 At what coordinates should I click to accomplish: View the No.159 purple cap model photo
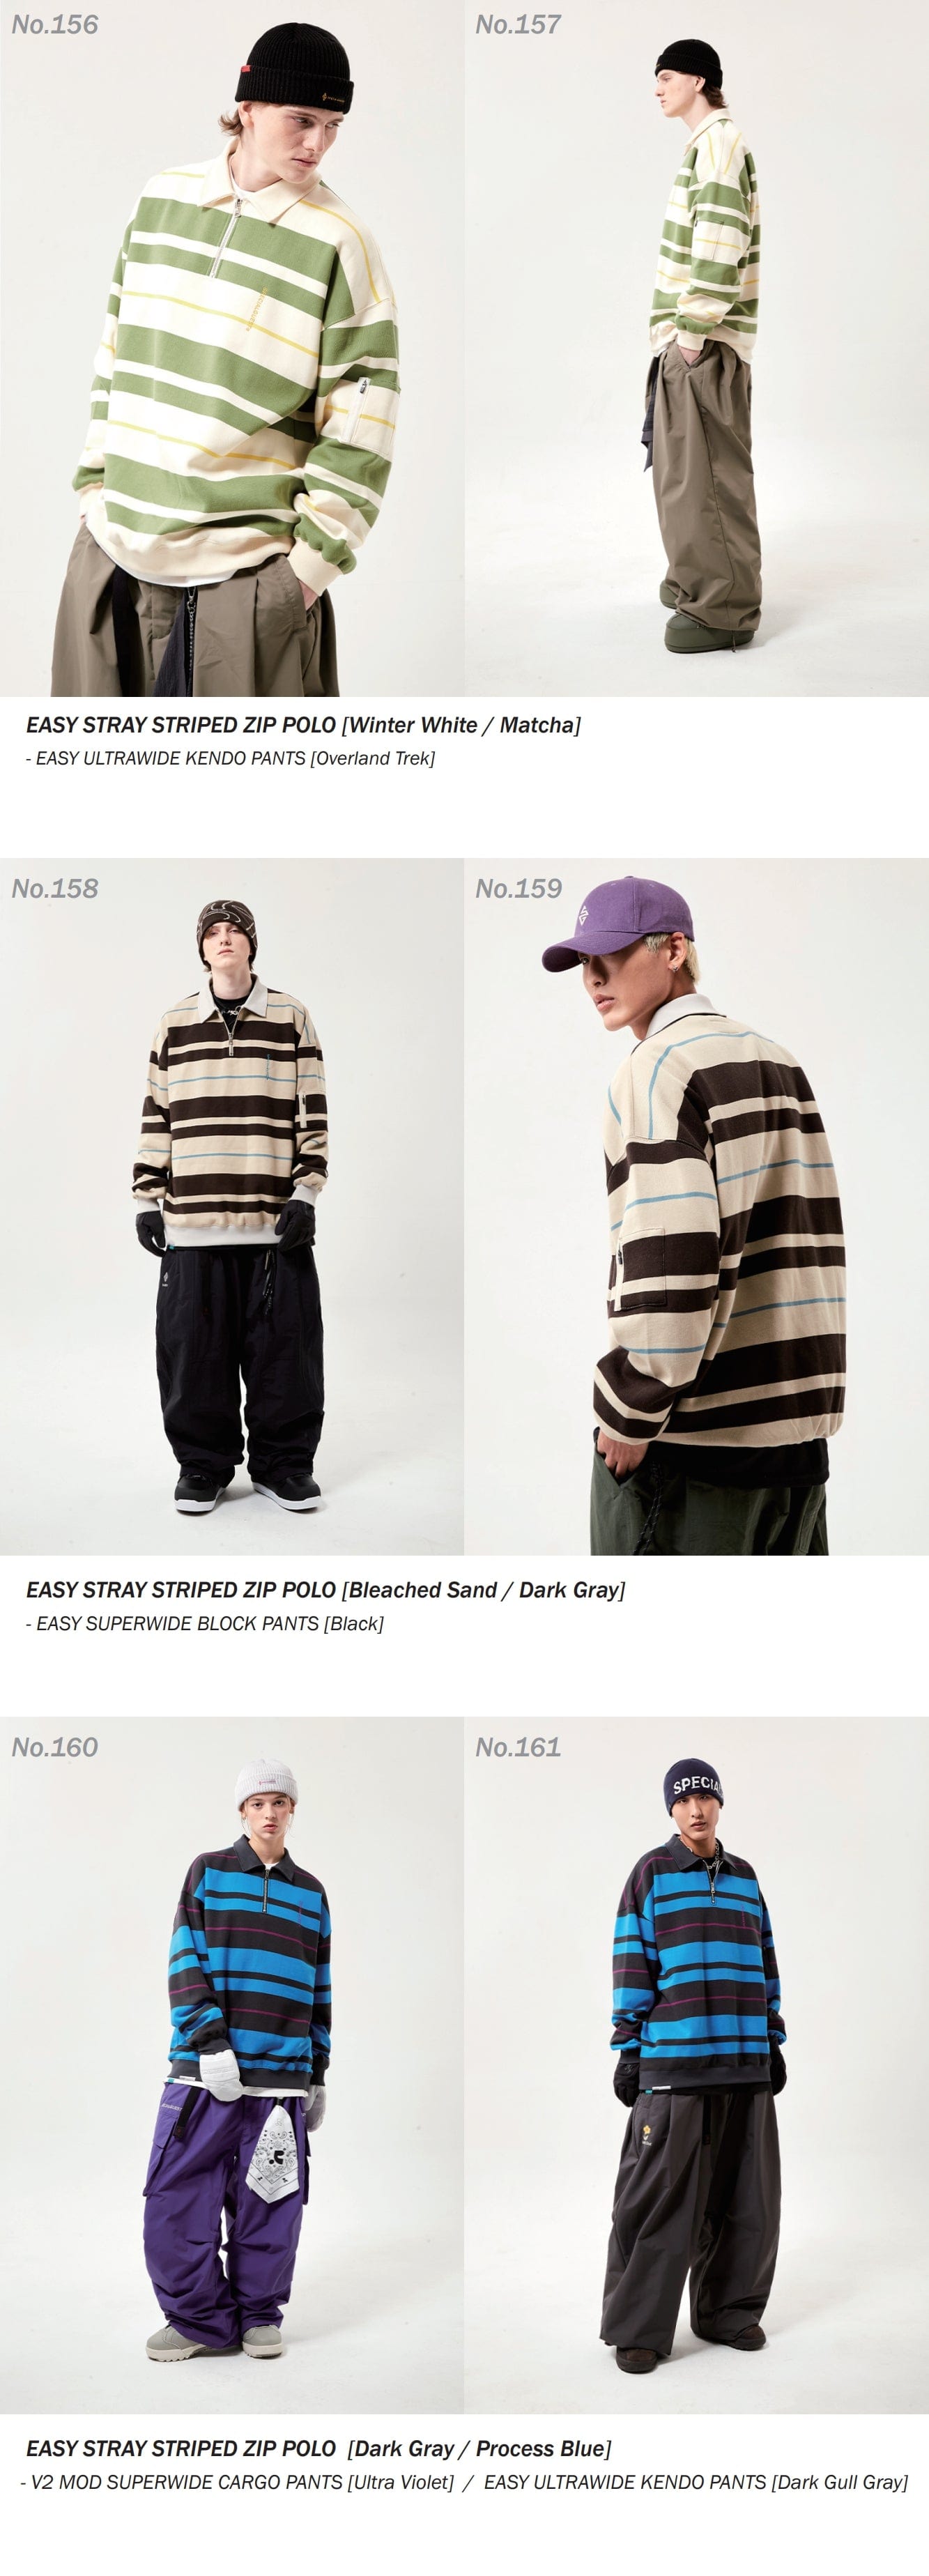[x=697, y=1206]
